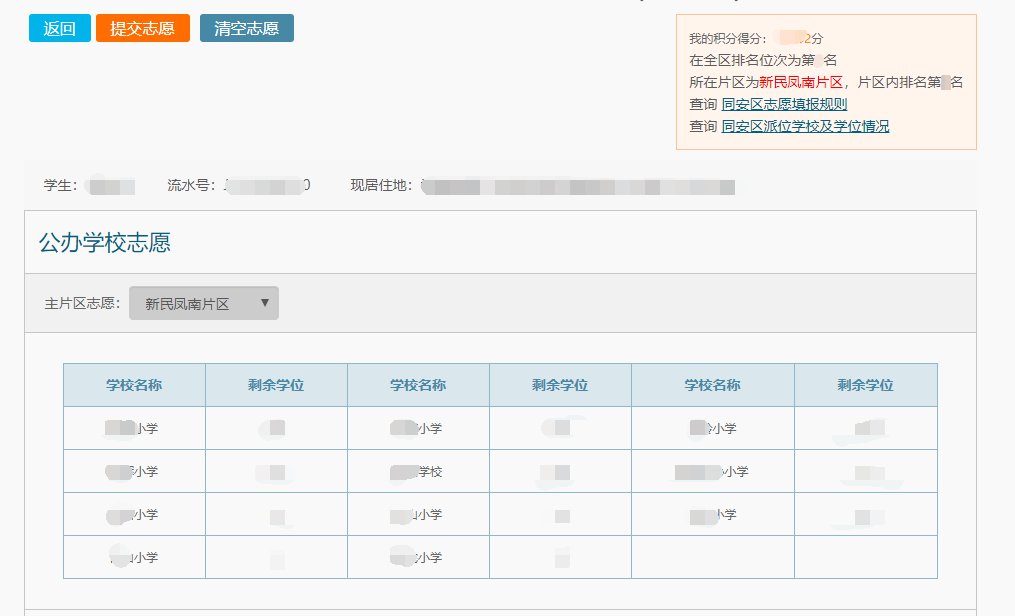Viewport: 1015px width, 616px height.
Task: Click the leftmost 学校名称 column header
Action: 134,385
